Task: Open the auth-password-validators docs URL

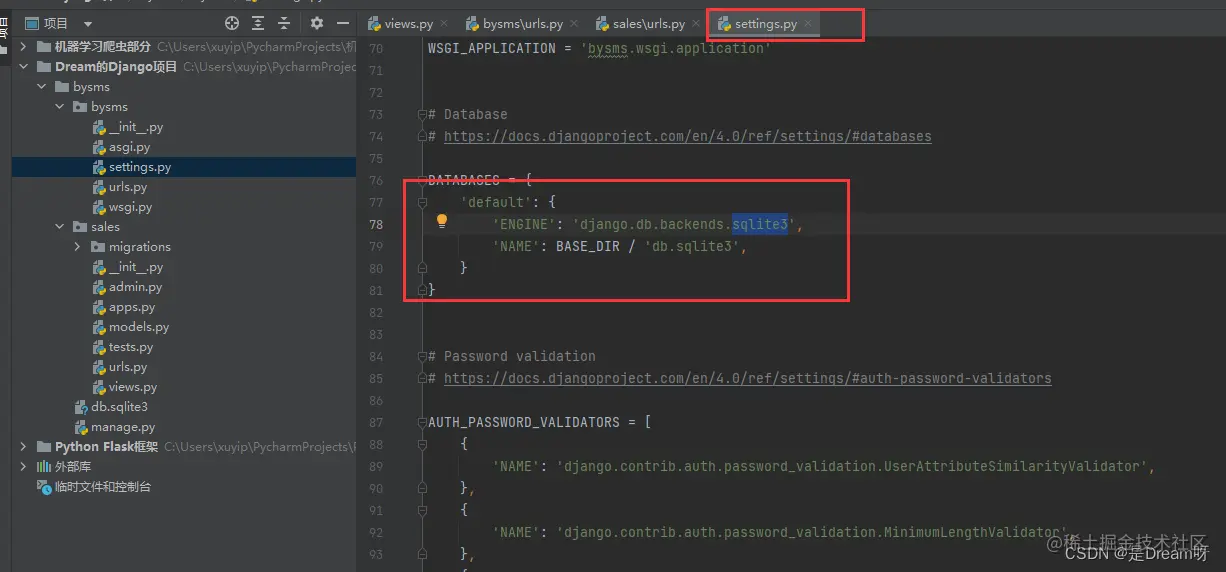Action: point(747,378)
